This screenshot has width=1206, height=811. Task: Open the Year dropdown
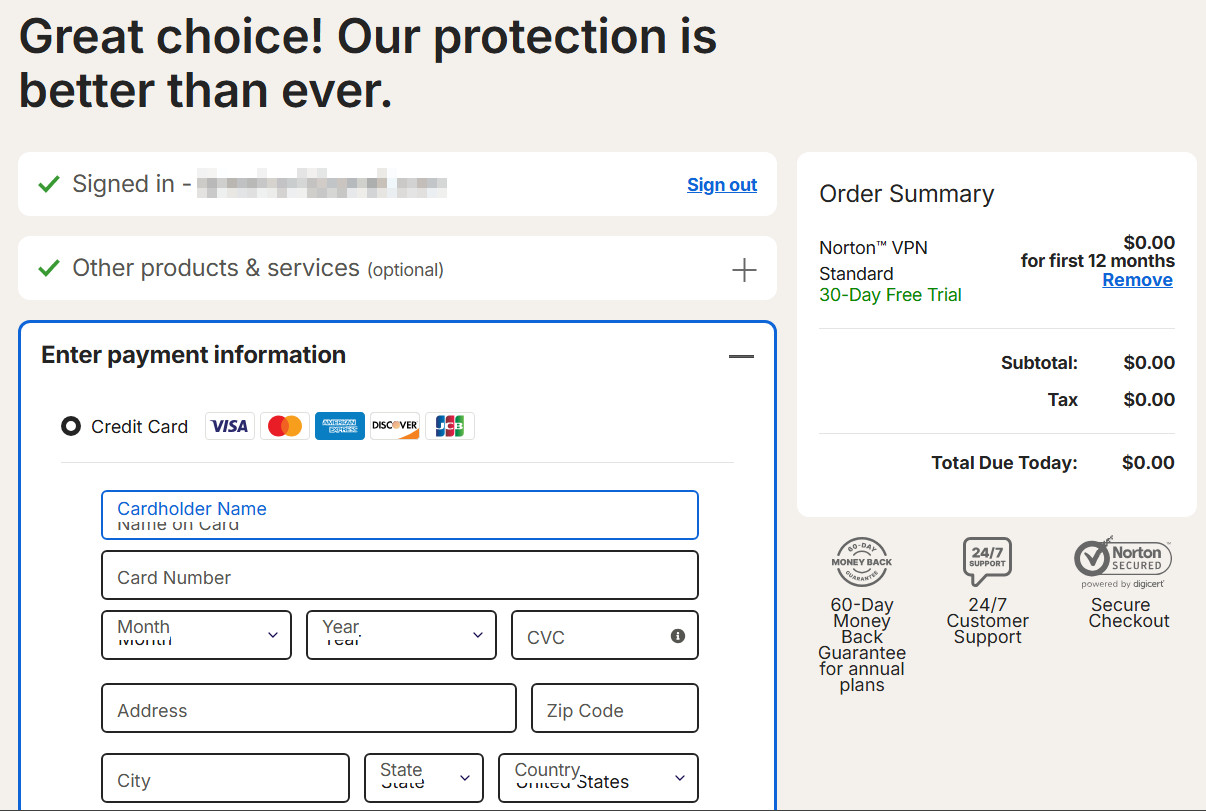(401, 635)
